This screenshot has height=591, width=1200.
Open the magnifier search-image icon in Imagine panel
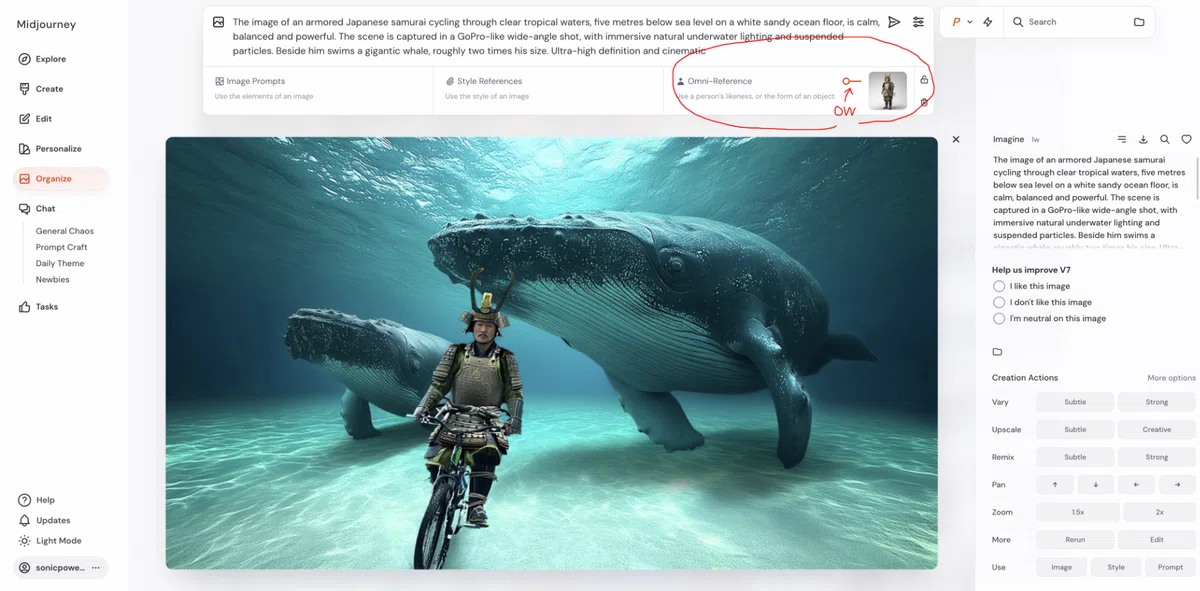[1165, 140]
